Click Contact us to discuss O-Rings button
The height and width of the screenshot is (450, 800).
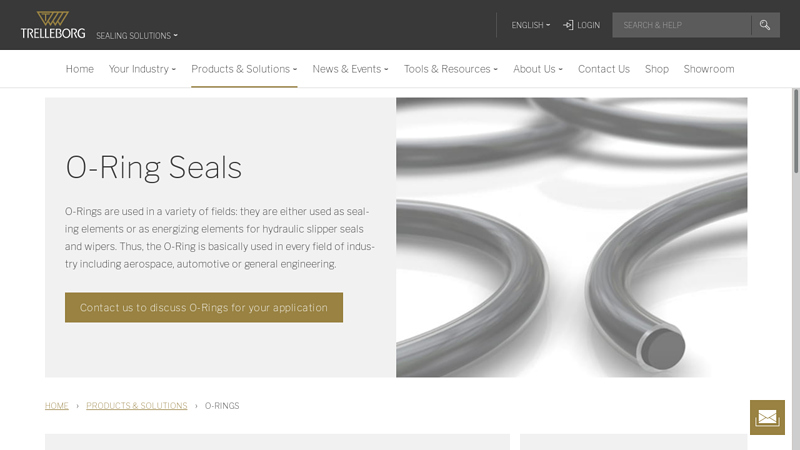(204, 307)
